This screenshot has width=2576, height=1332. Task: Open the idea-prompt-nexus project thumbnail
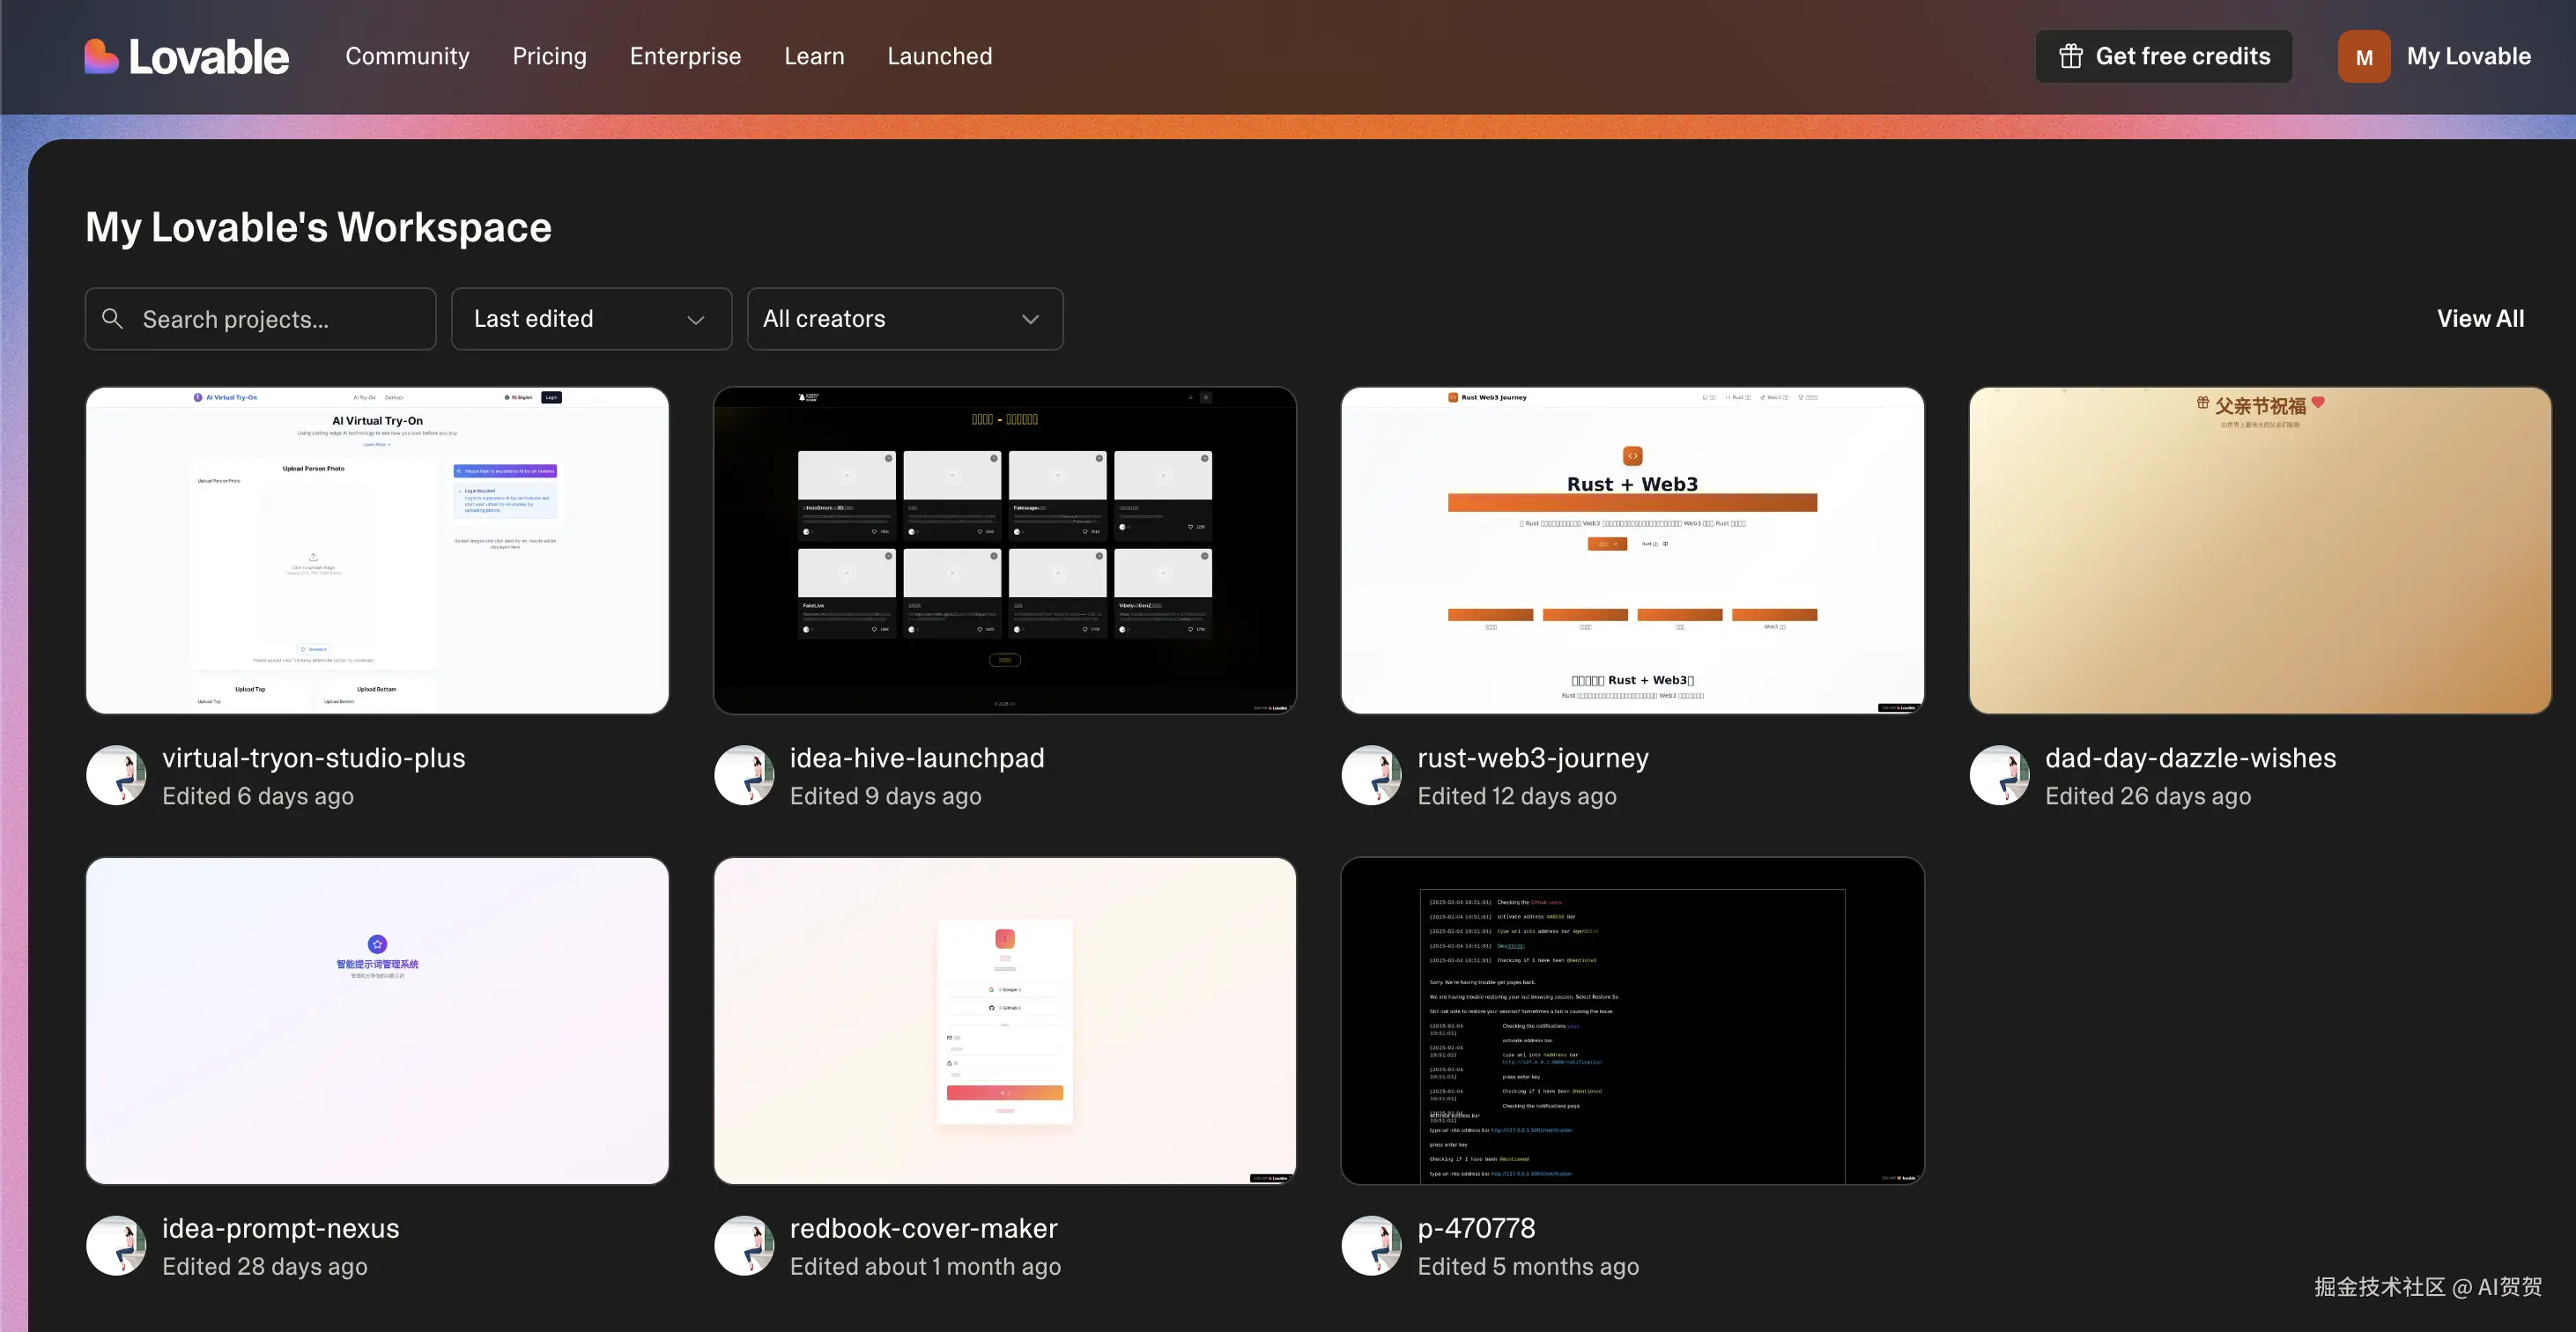pos(377,1020)
